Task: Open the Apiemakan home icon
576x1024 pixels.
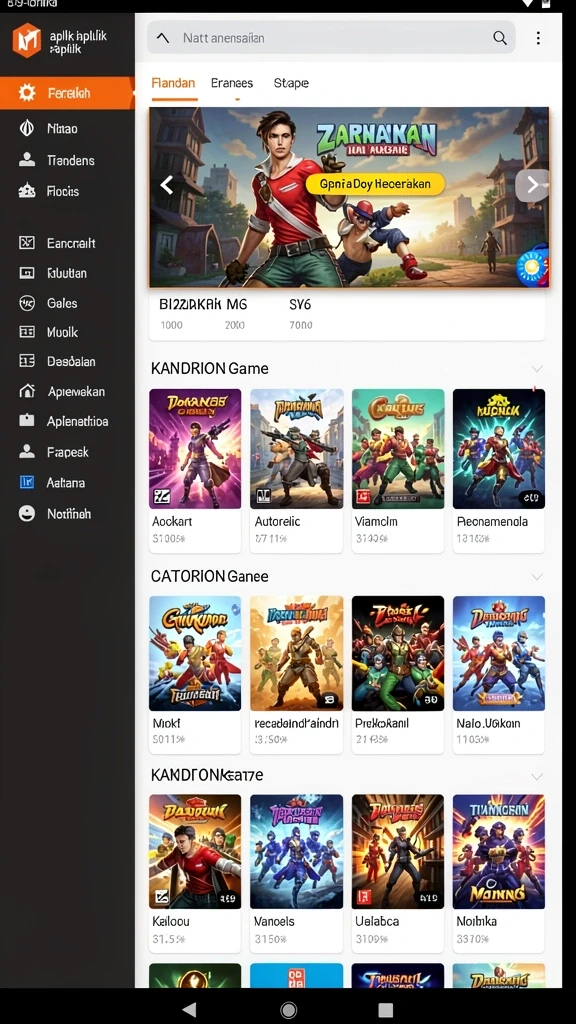Action: coord(27,391)
